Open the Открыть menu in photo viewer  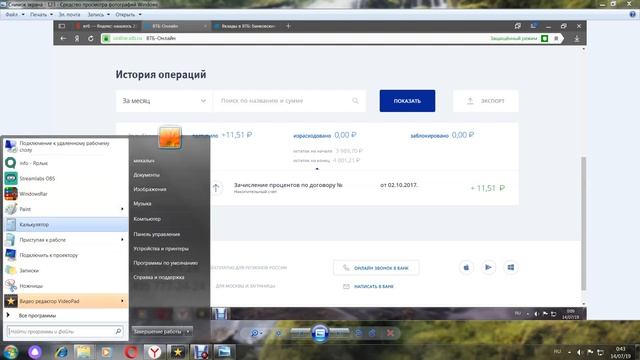tap(128, 14)
